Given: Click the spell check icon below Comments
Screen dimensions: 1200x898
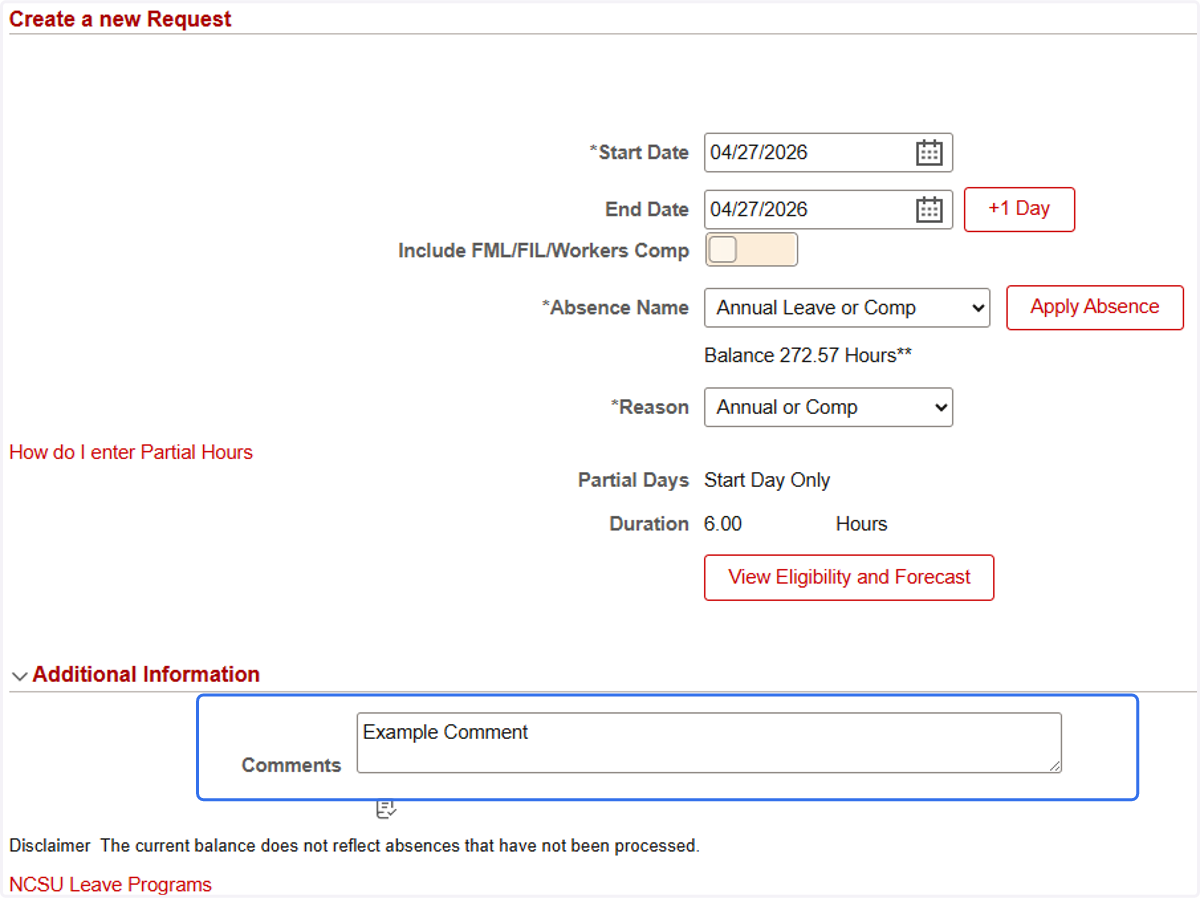Looking at the screenshot, I should coord(386,808).
